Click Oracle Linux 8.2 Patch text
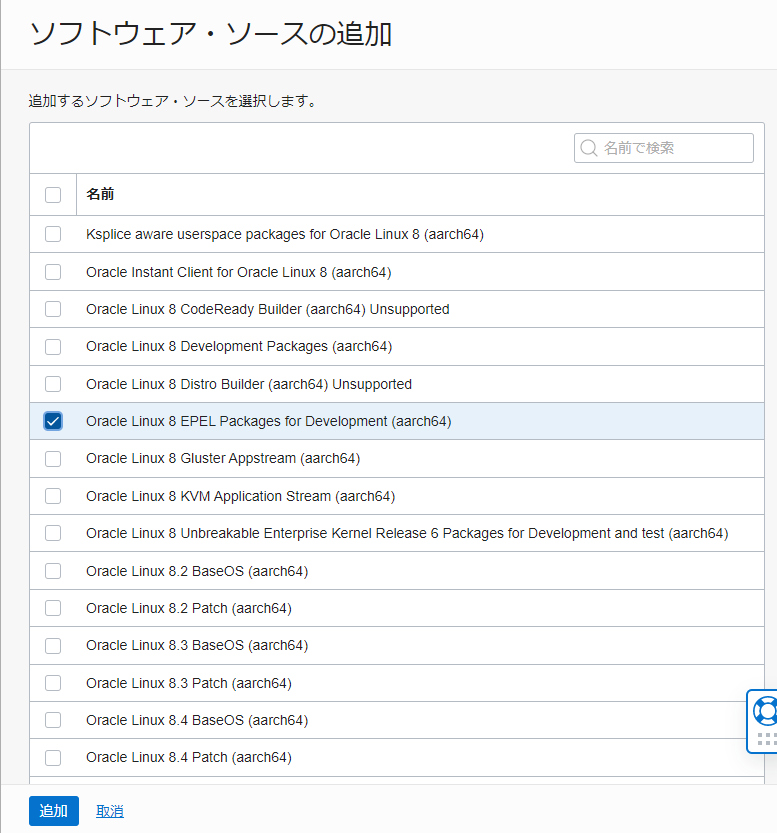Image resolution: width=777 pixels, height=833 pixels. pyautogui.click(x=189, y=608)
